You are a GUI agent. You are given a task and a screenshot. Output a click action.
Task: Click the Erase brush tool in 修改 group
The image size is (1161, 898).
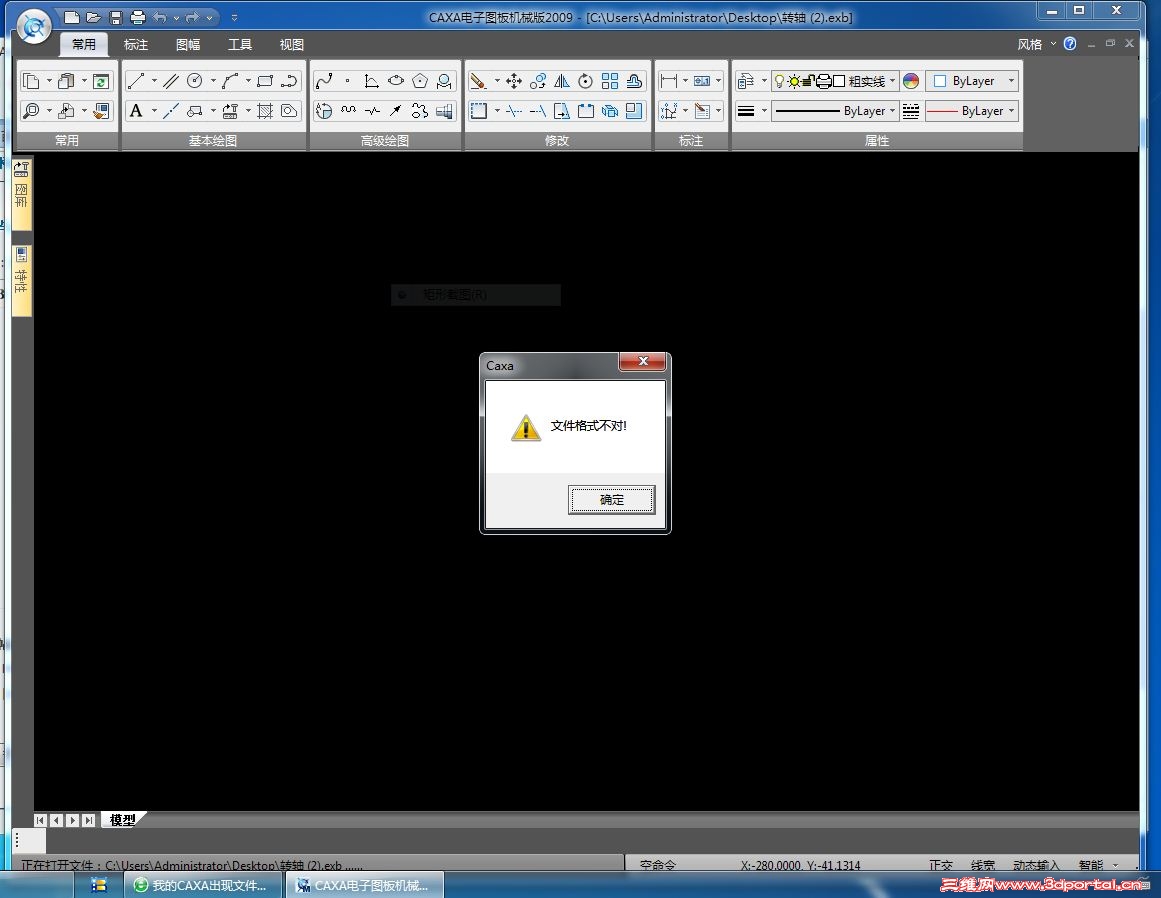coord(478,81)
